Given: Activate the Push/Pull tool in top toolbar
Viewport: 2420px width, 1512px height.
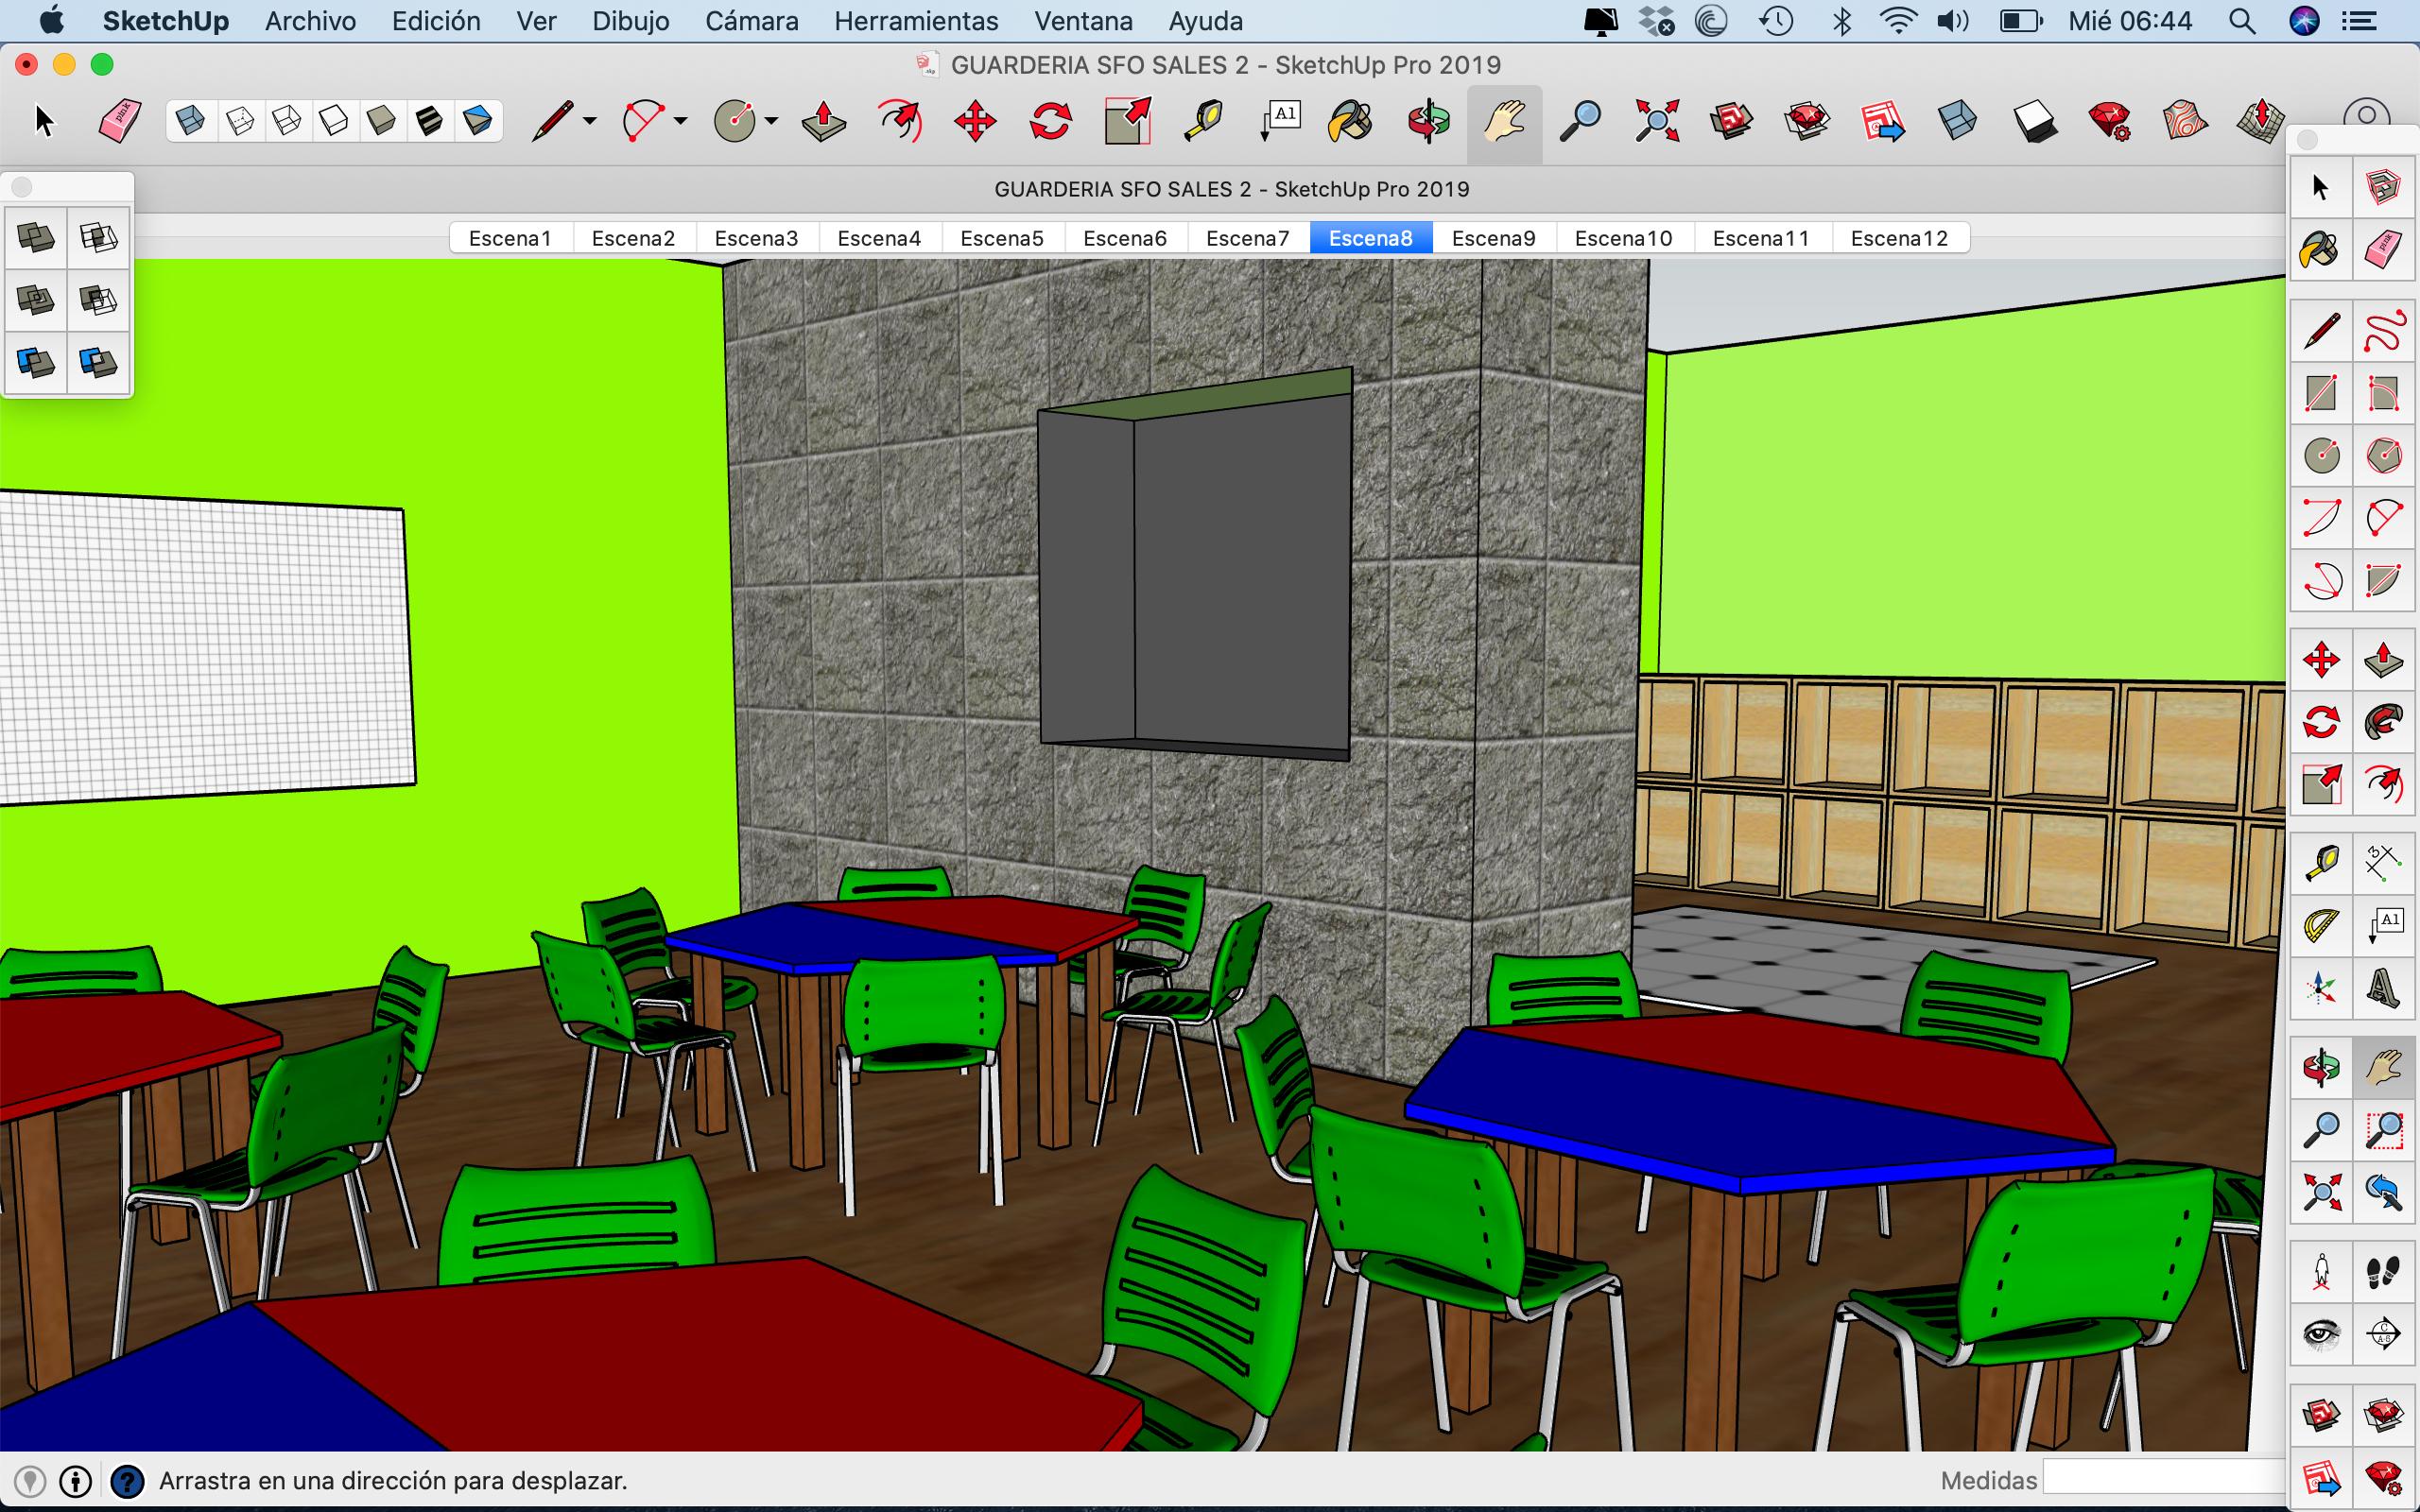Looking at the screenshot, I should [824, 122].
